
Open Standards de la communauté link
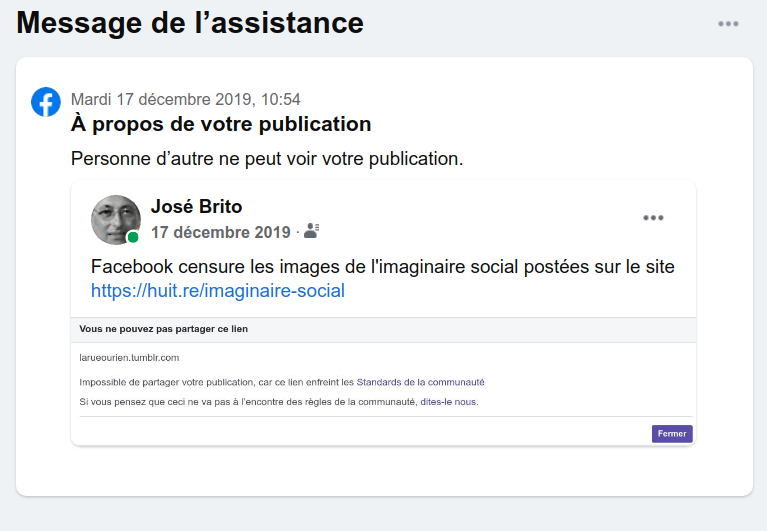[420, 382]
